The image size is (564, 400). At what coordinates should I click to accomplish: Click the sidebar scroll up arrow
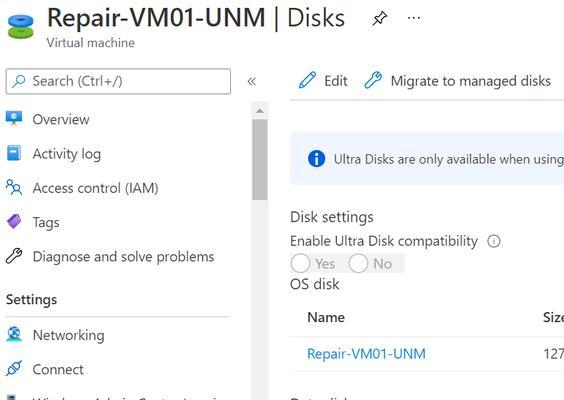pos(260,111)
